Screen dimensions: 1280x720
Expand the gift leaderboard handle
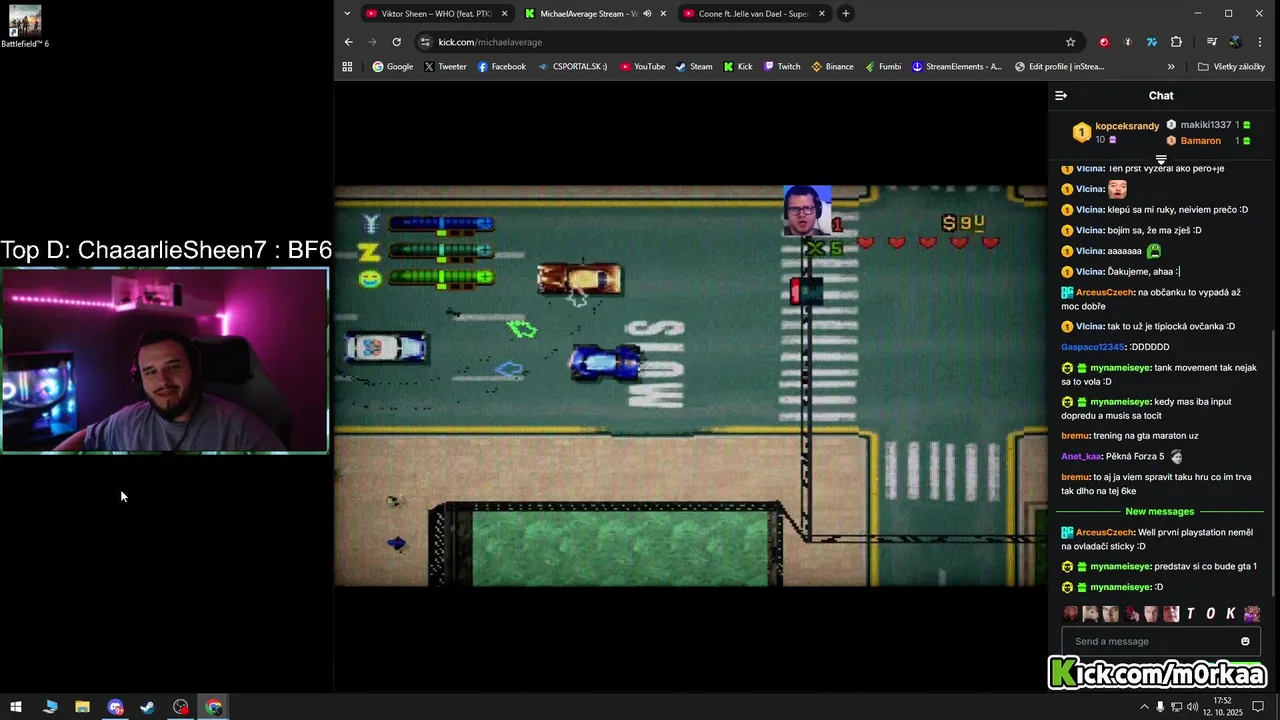(x=1161, y=160)
